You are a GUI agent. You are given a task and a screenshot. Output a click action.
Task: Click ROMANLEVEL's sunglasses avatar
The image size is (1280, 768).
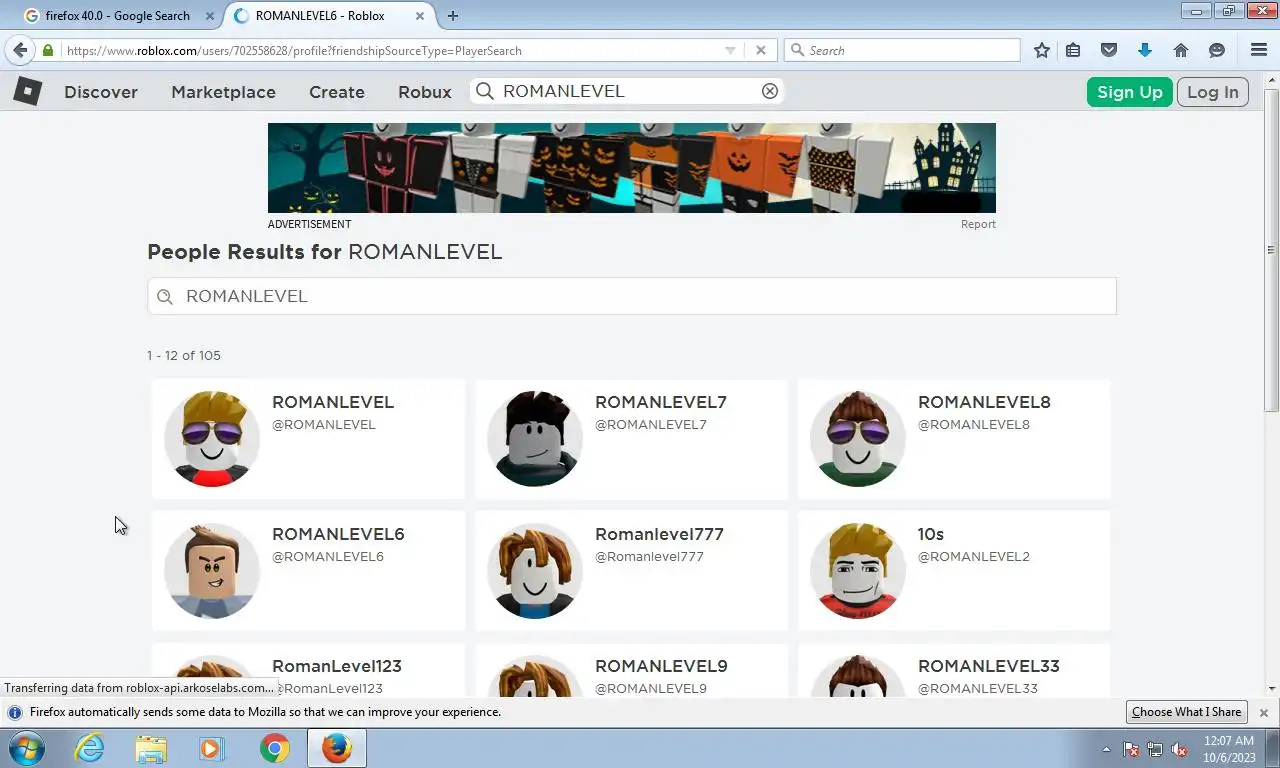click(212, 439)
